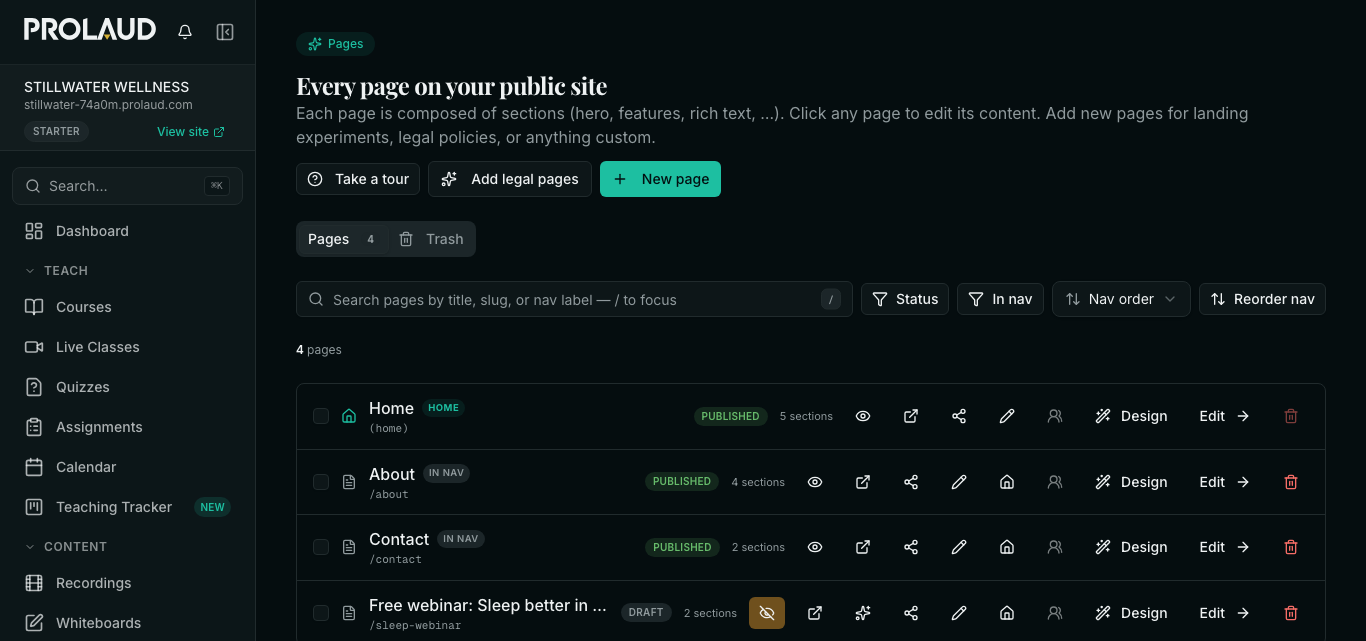Share the Contact page
The width and height of the screenshot is (1366, 641).
point(911,547)
